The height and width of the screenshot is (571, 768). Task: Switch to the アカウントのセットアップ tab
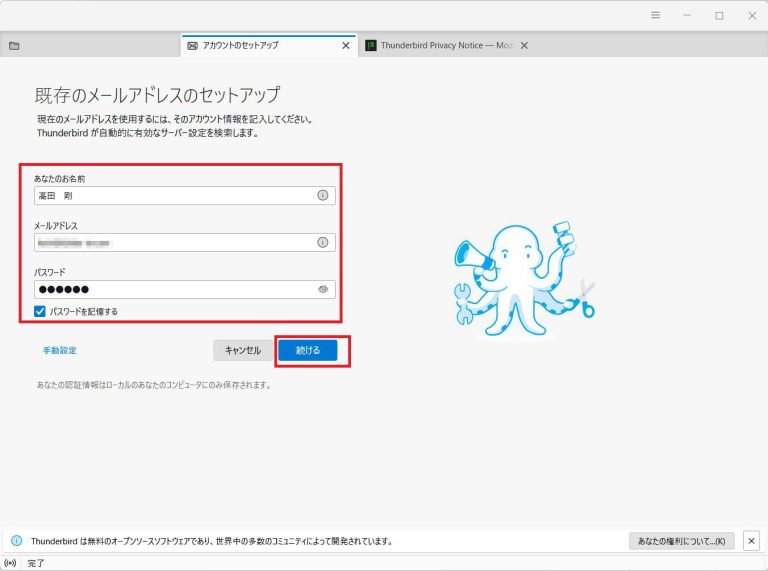(x=268, y=46)
